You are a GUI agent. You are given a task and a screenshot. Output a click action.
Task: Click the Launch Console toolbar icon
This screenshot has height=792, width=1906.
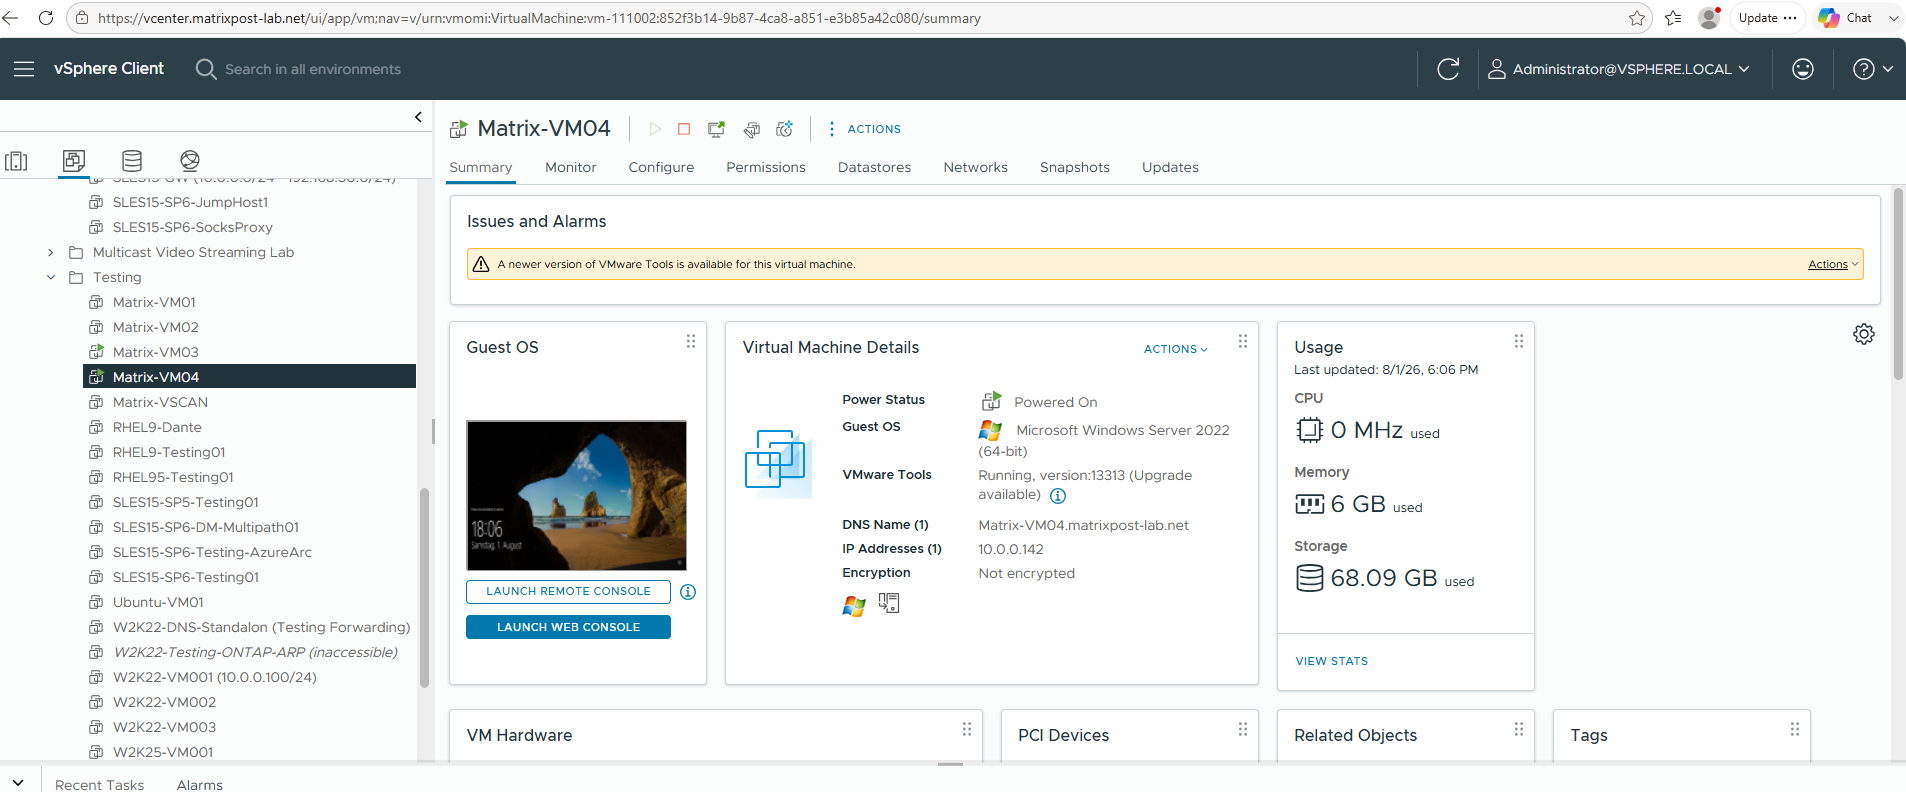(716, 129)
